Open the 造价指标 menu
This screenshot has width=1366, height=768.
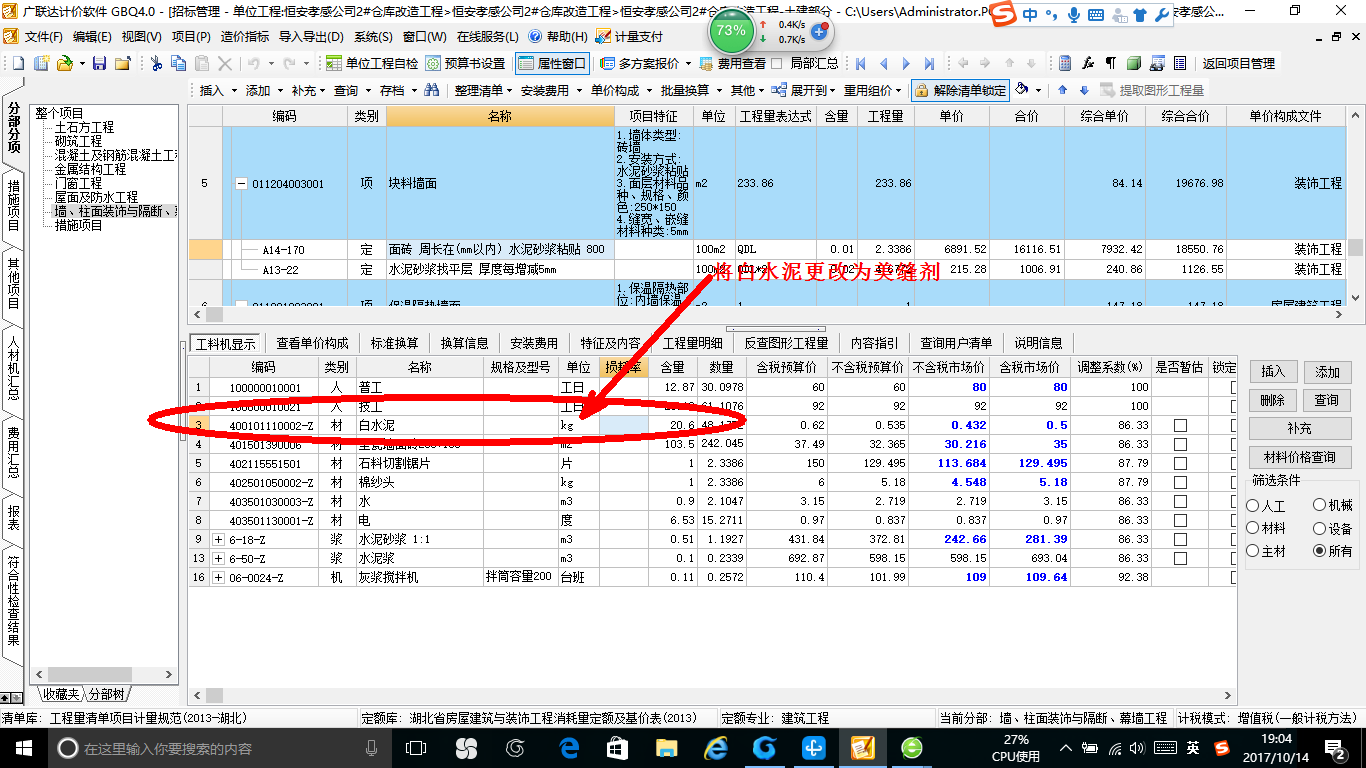coord(245,37)
